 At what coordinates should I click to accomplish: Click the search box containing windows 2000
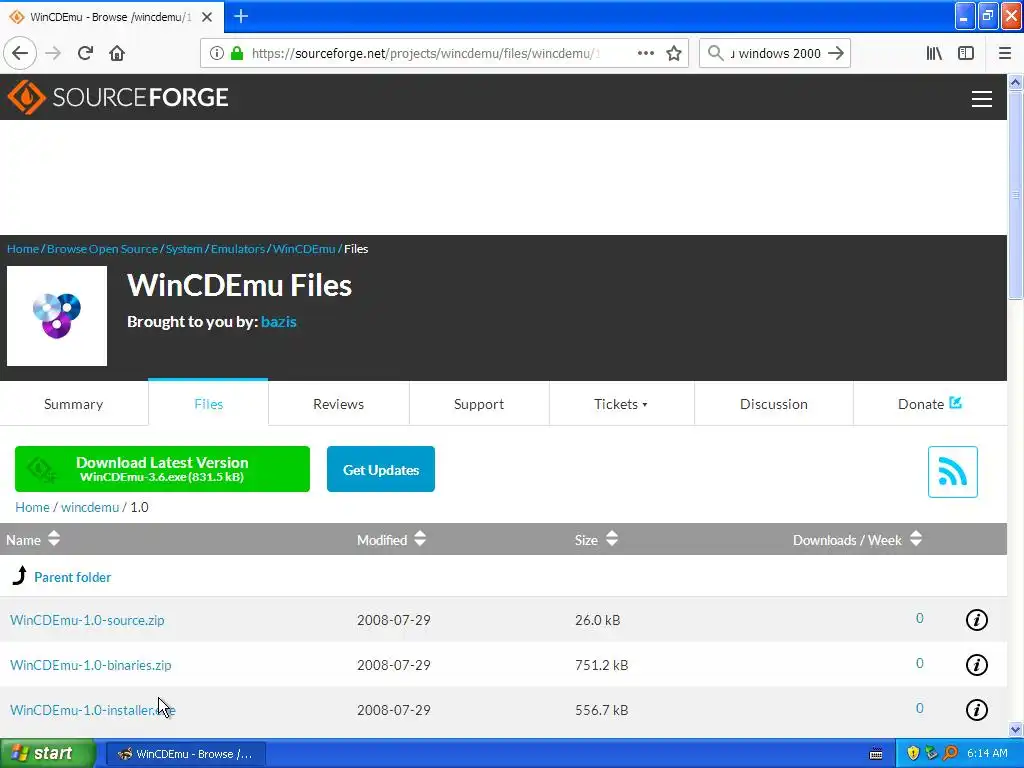click(x=776, y=53)
